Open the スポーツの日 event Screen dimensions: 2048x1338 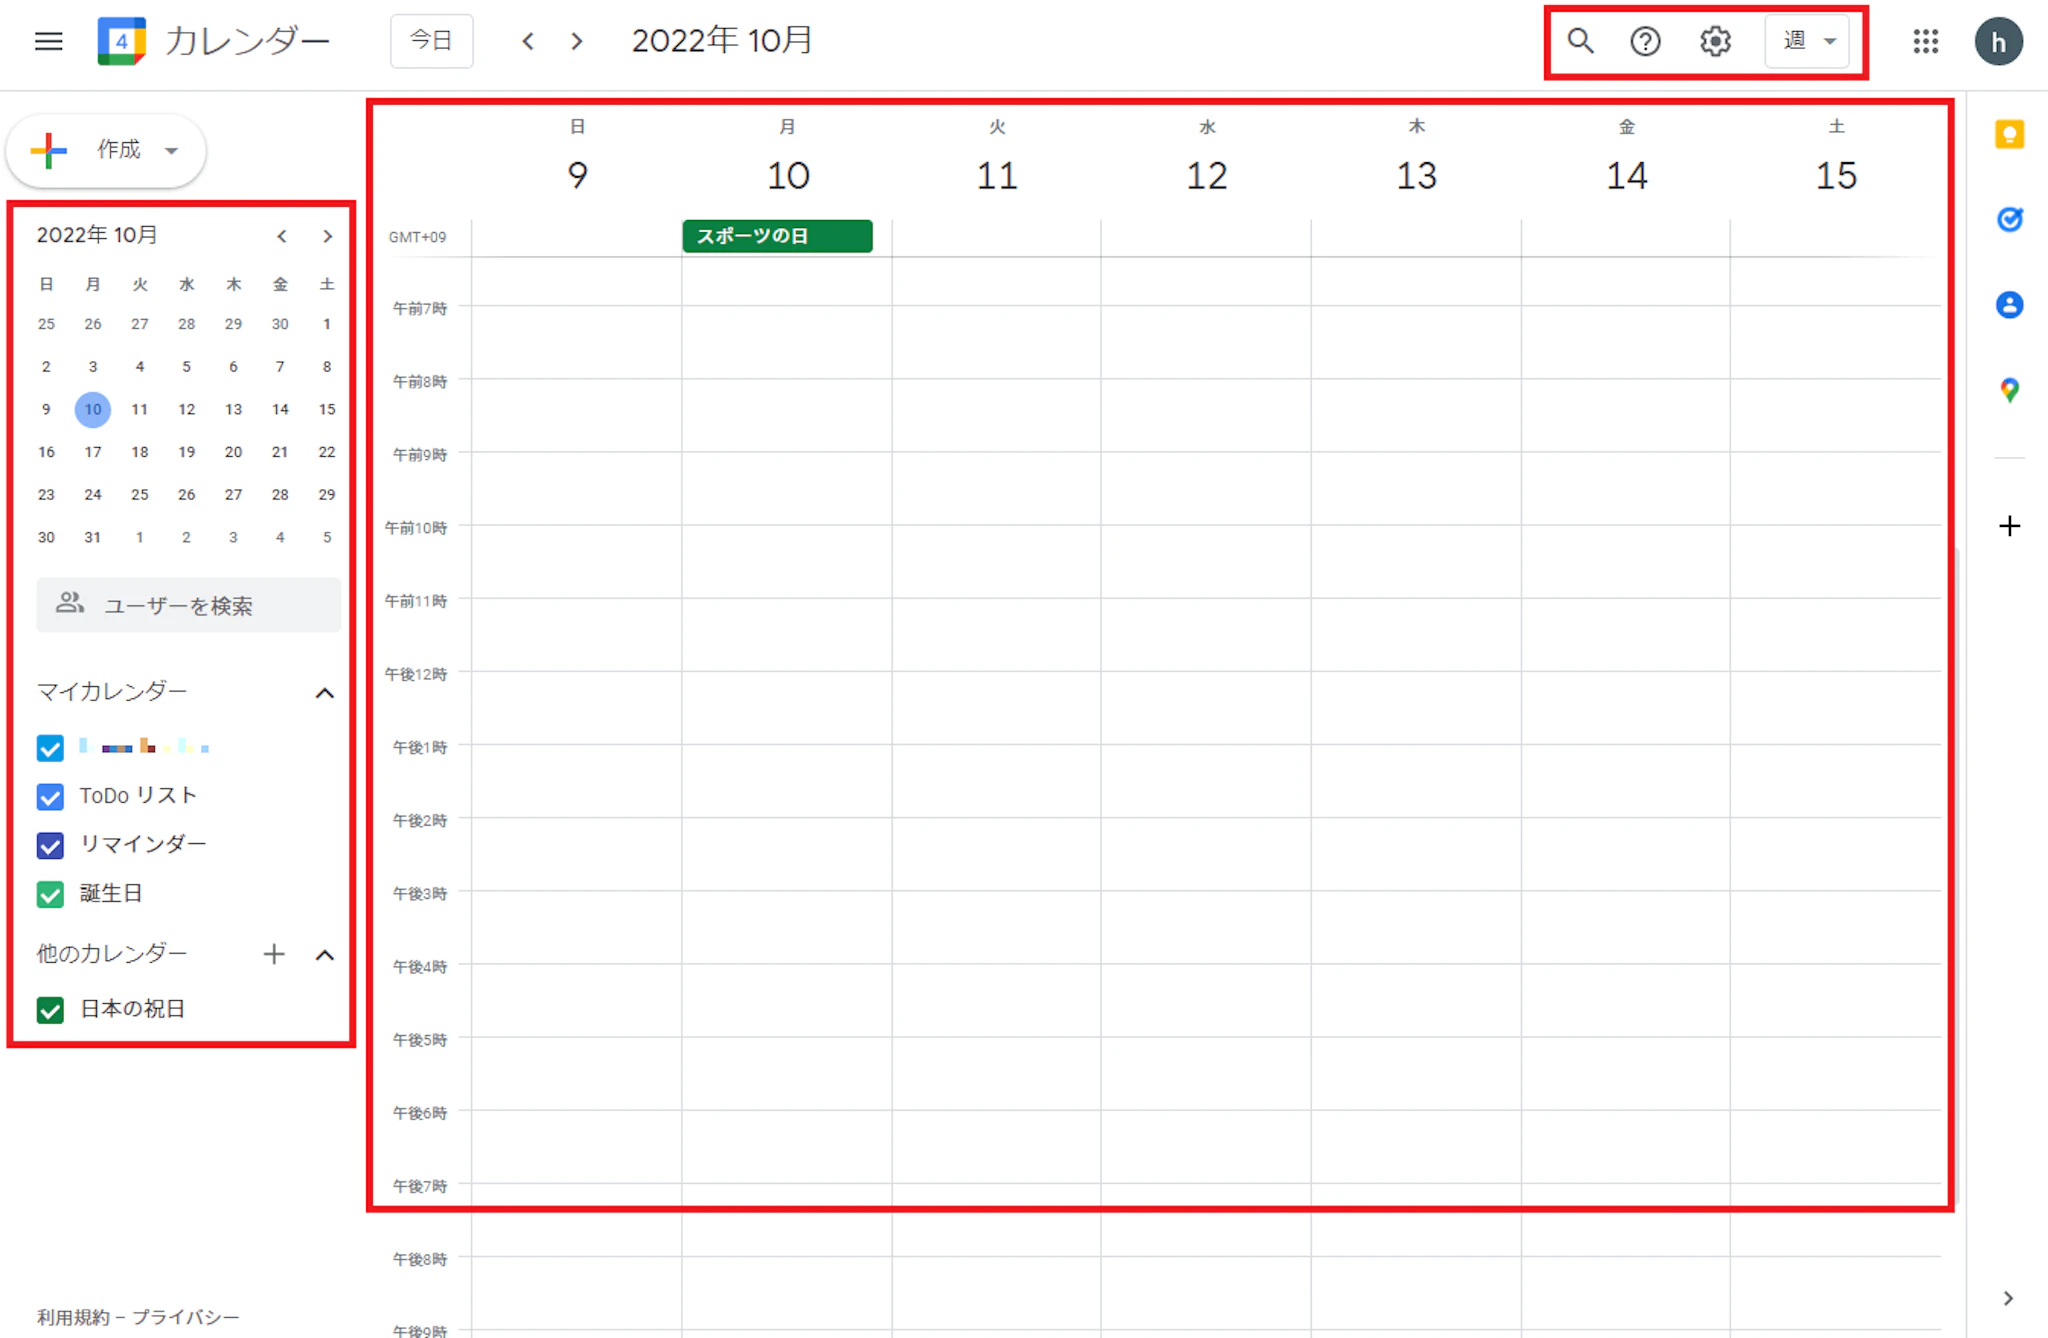click(777, 236)
